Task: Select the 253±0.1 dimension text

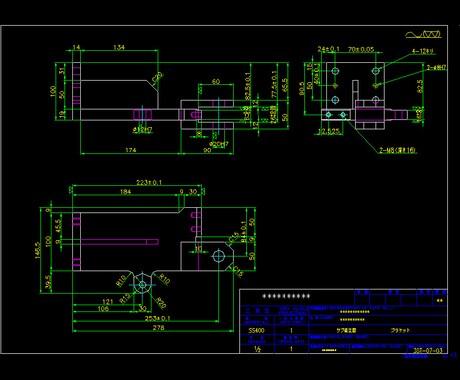Action: tap(157, 318)
